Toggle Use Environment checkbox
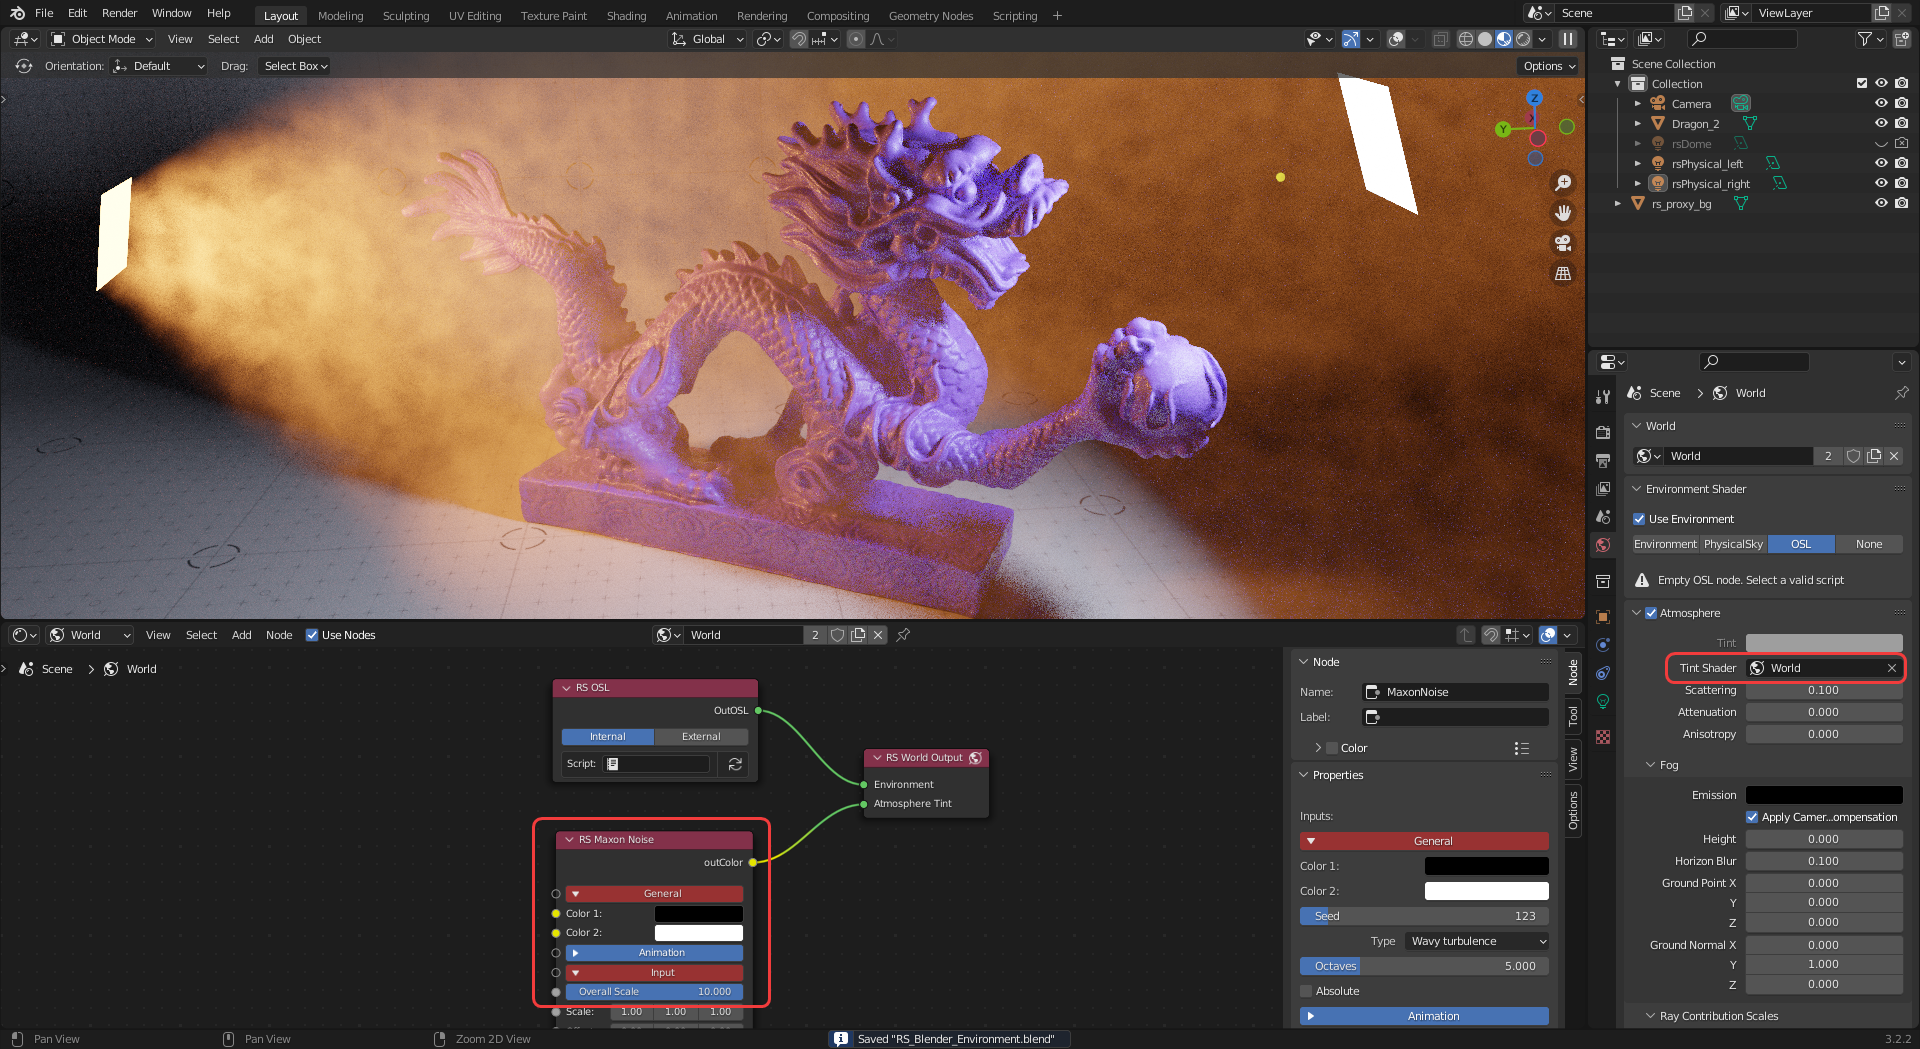 [1639, 519]
